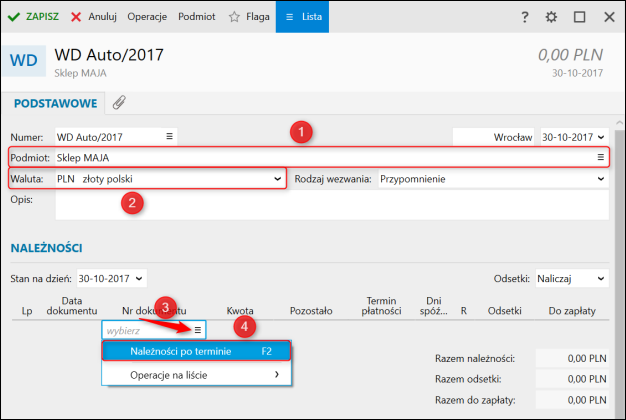Open the attachments paperclip tab
This screenshot has height=420, width=626.
coord(118,102)
